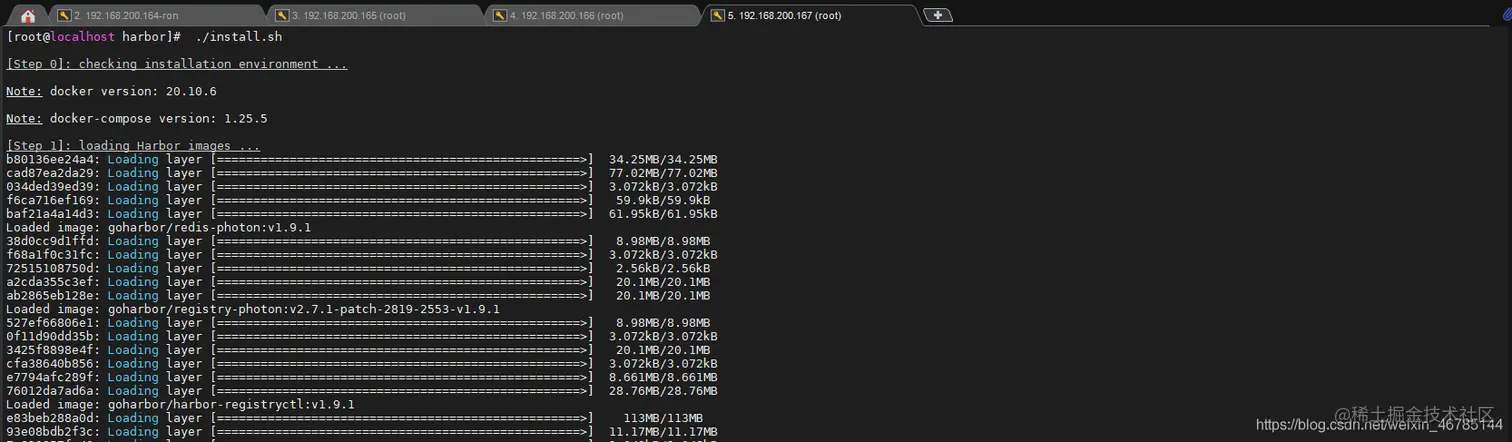Click the 2.56kB/2.56kB size value
Image resolution: width=1512 pixels, height=442 pixels.
coord(663,269)
